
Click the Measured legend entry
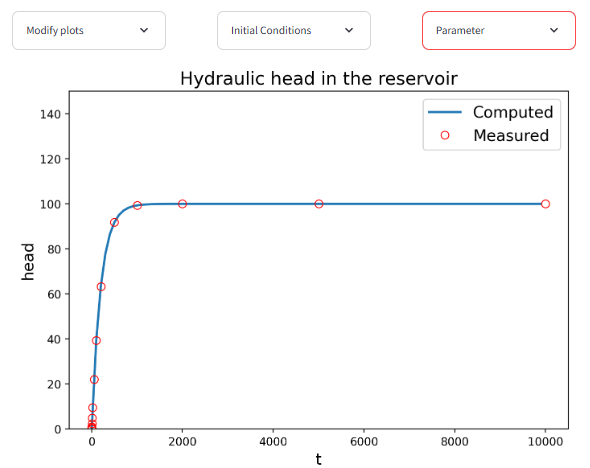494,135
